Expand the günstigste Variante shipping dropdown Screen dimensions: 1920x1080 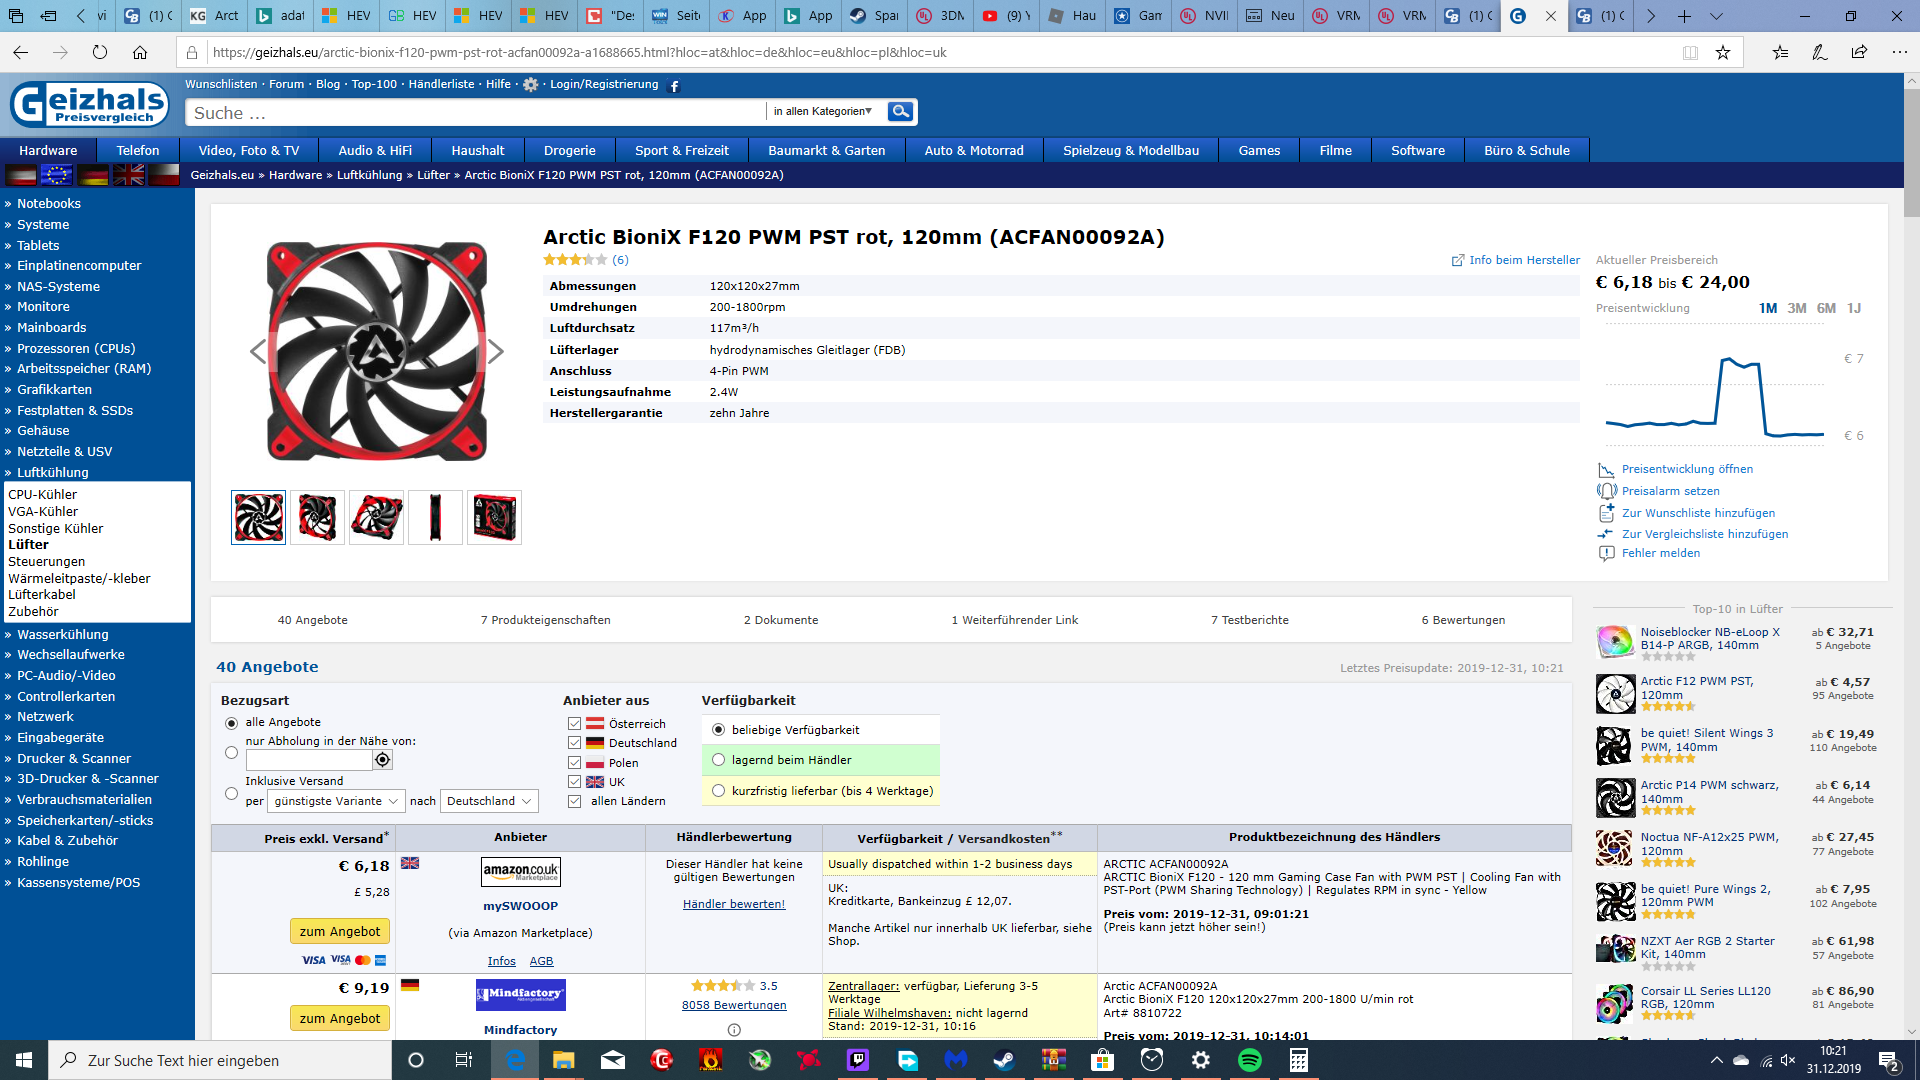tap(336, 801)
